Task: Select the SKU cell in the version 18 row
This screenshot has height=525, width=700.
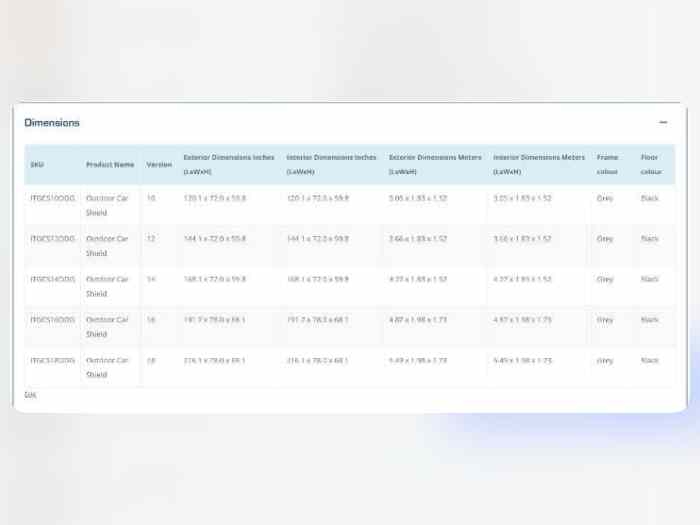Action: tap(53, 360)
